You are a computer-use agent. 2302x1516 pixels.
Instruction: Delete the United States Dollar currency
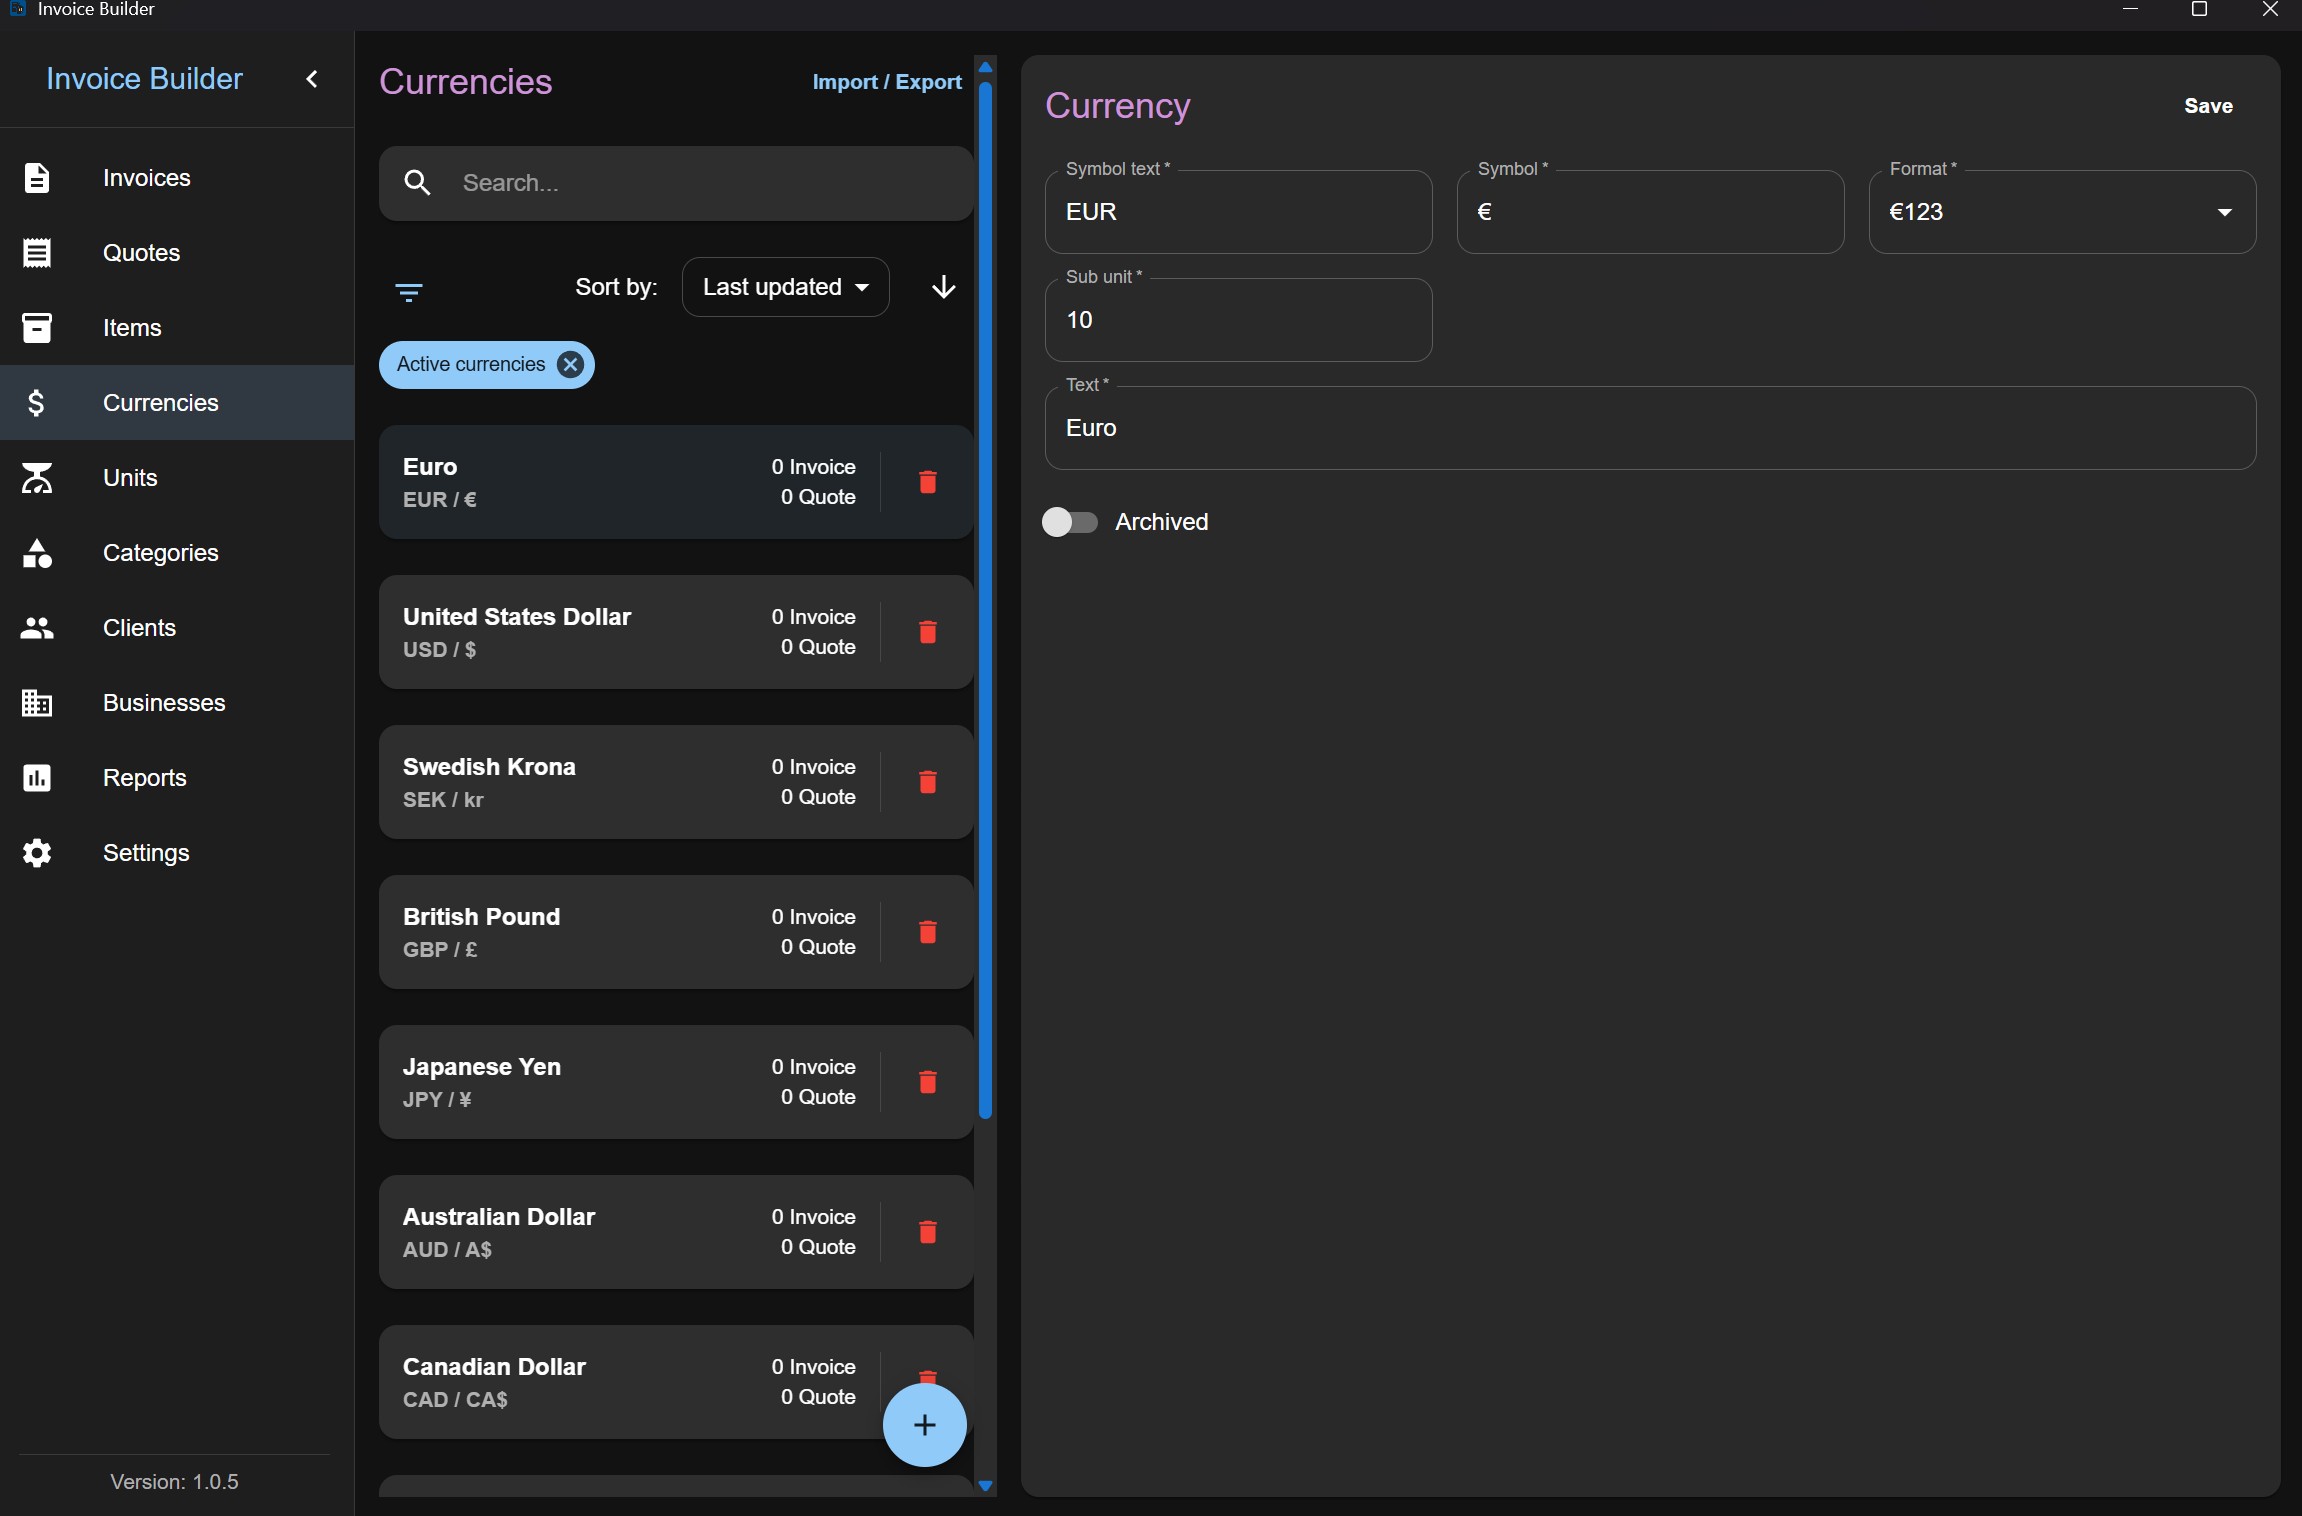click(x=928, y=632)
